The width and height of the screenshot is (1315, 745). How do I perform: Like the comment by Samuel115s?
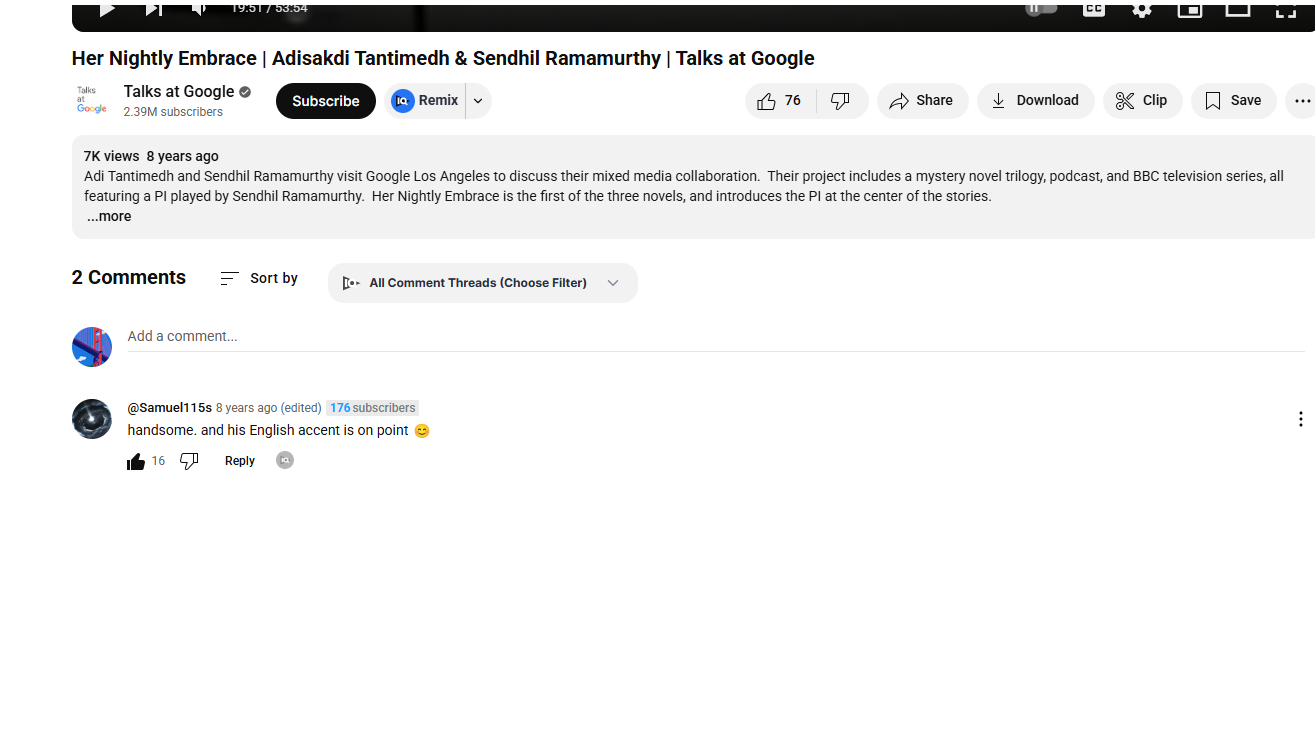click(x=136, y=461)
